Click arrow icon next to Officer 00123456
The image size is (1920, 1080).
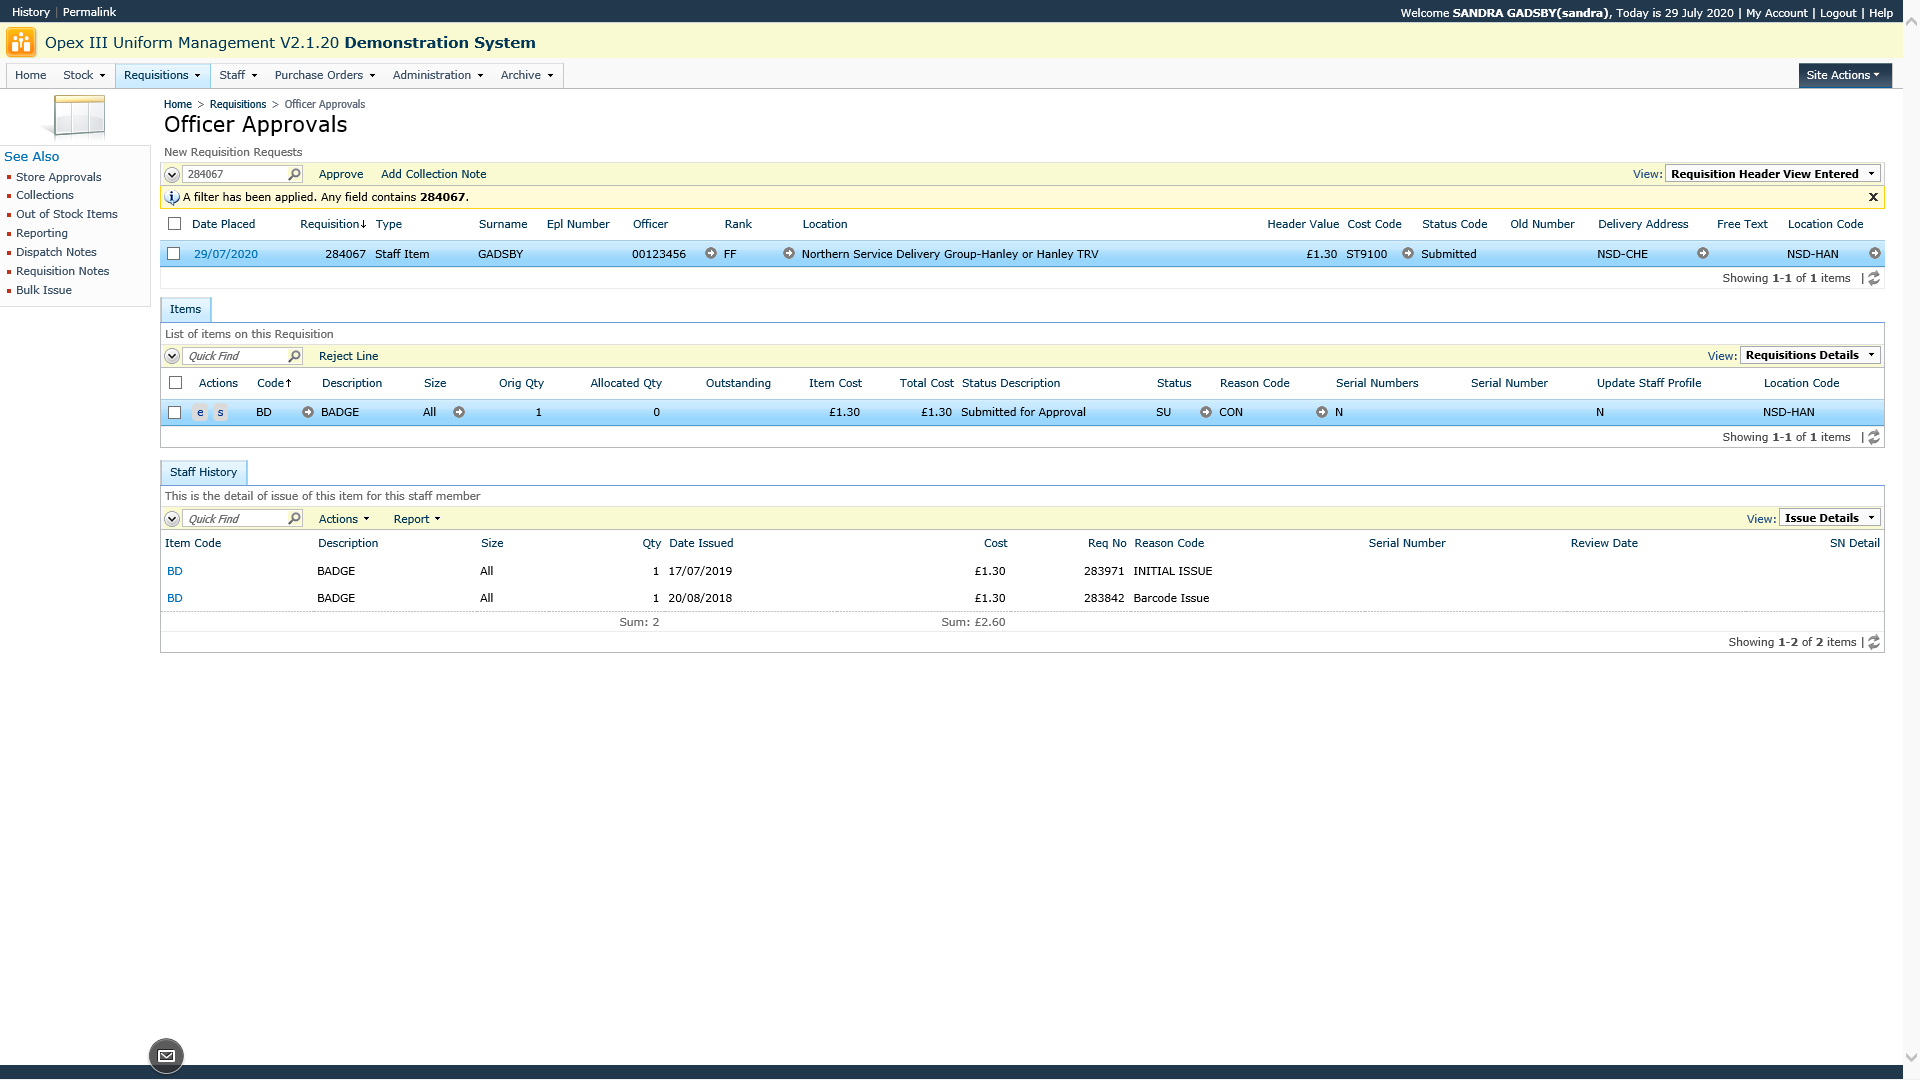click(x=711, y=254)
